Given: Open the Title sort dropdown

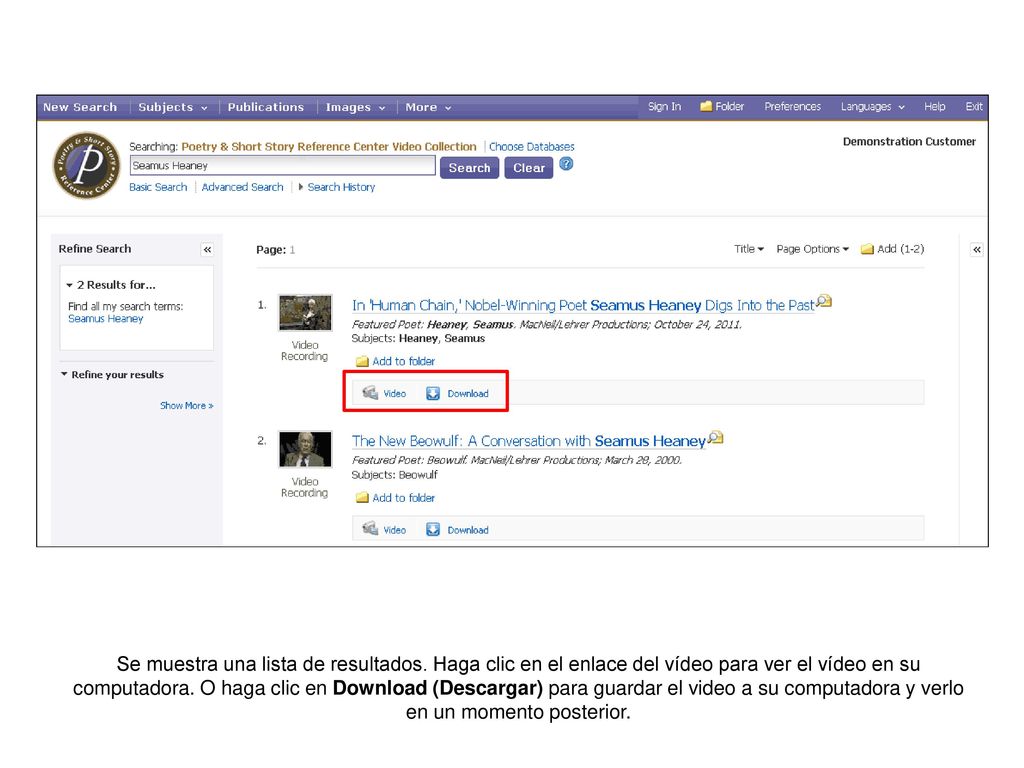Looking at the screenshot, I should 748,249.
